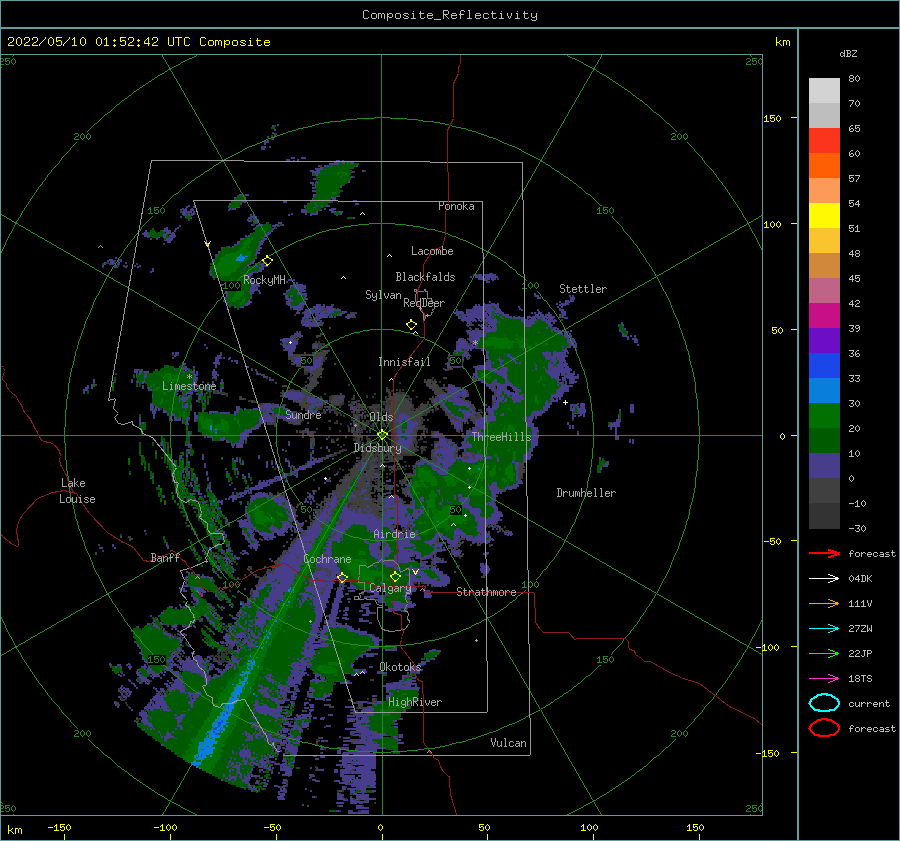Click the Vulcan label

pos(509,743)
